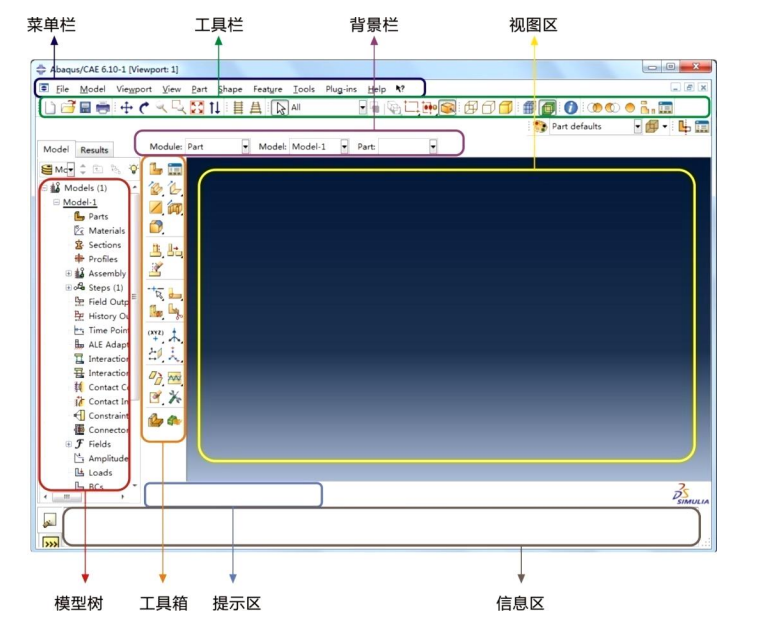Toggle the wireframe render style icon
757x627 pixels.
click(471, 108)
